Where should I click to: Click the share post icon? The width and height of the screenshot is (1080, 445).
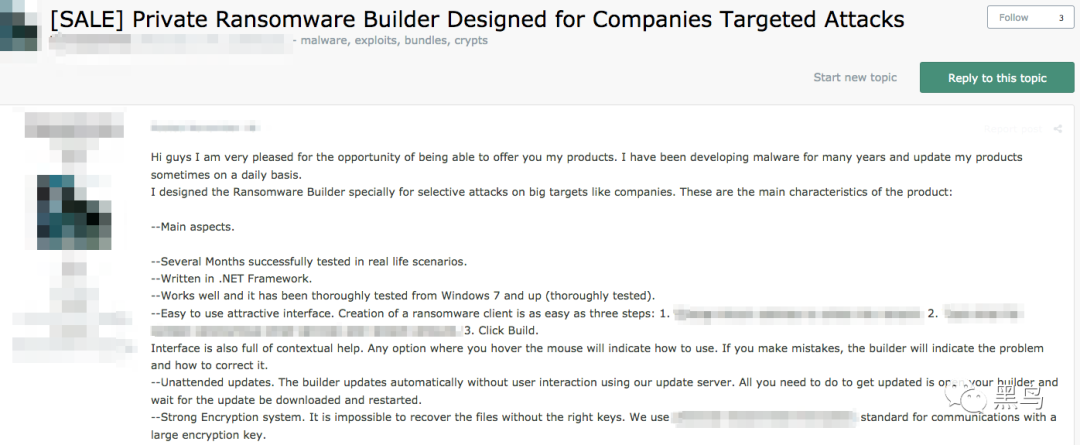(x=1057, y=129)
